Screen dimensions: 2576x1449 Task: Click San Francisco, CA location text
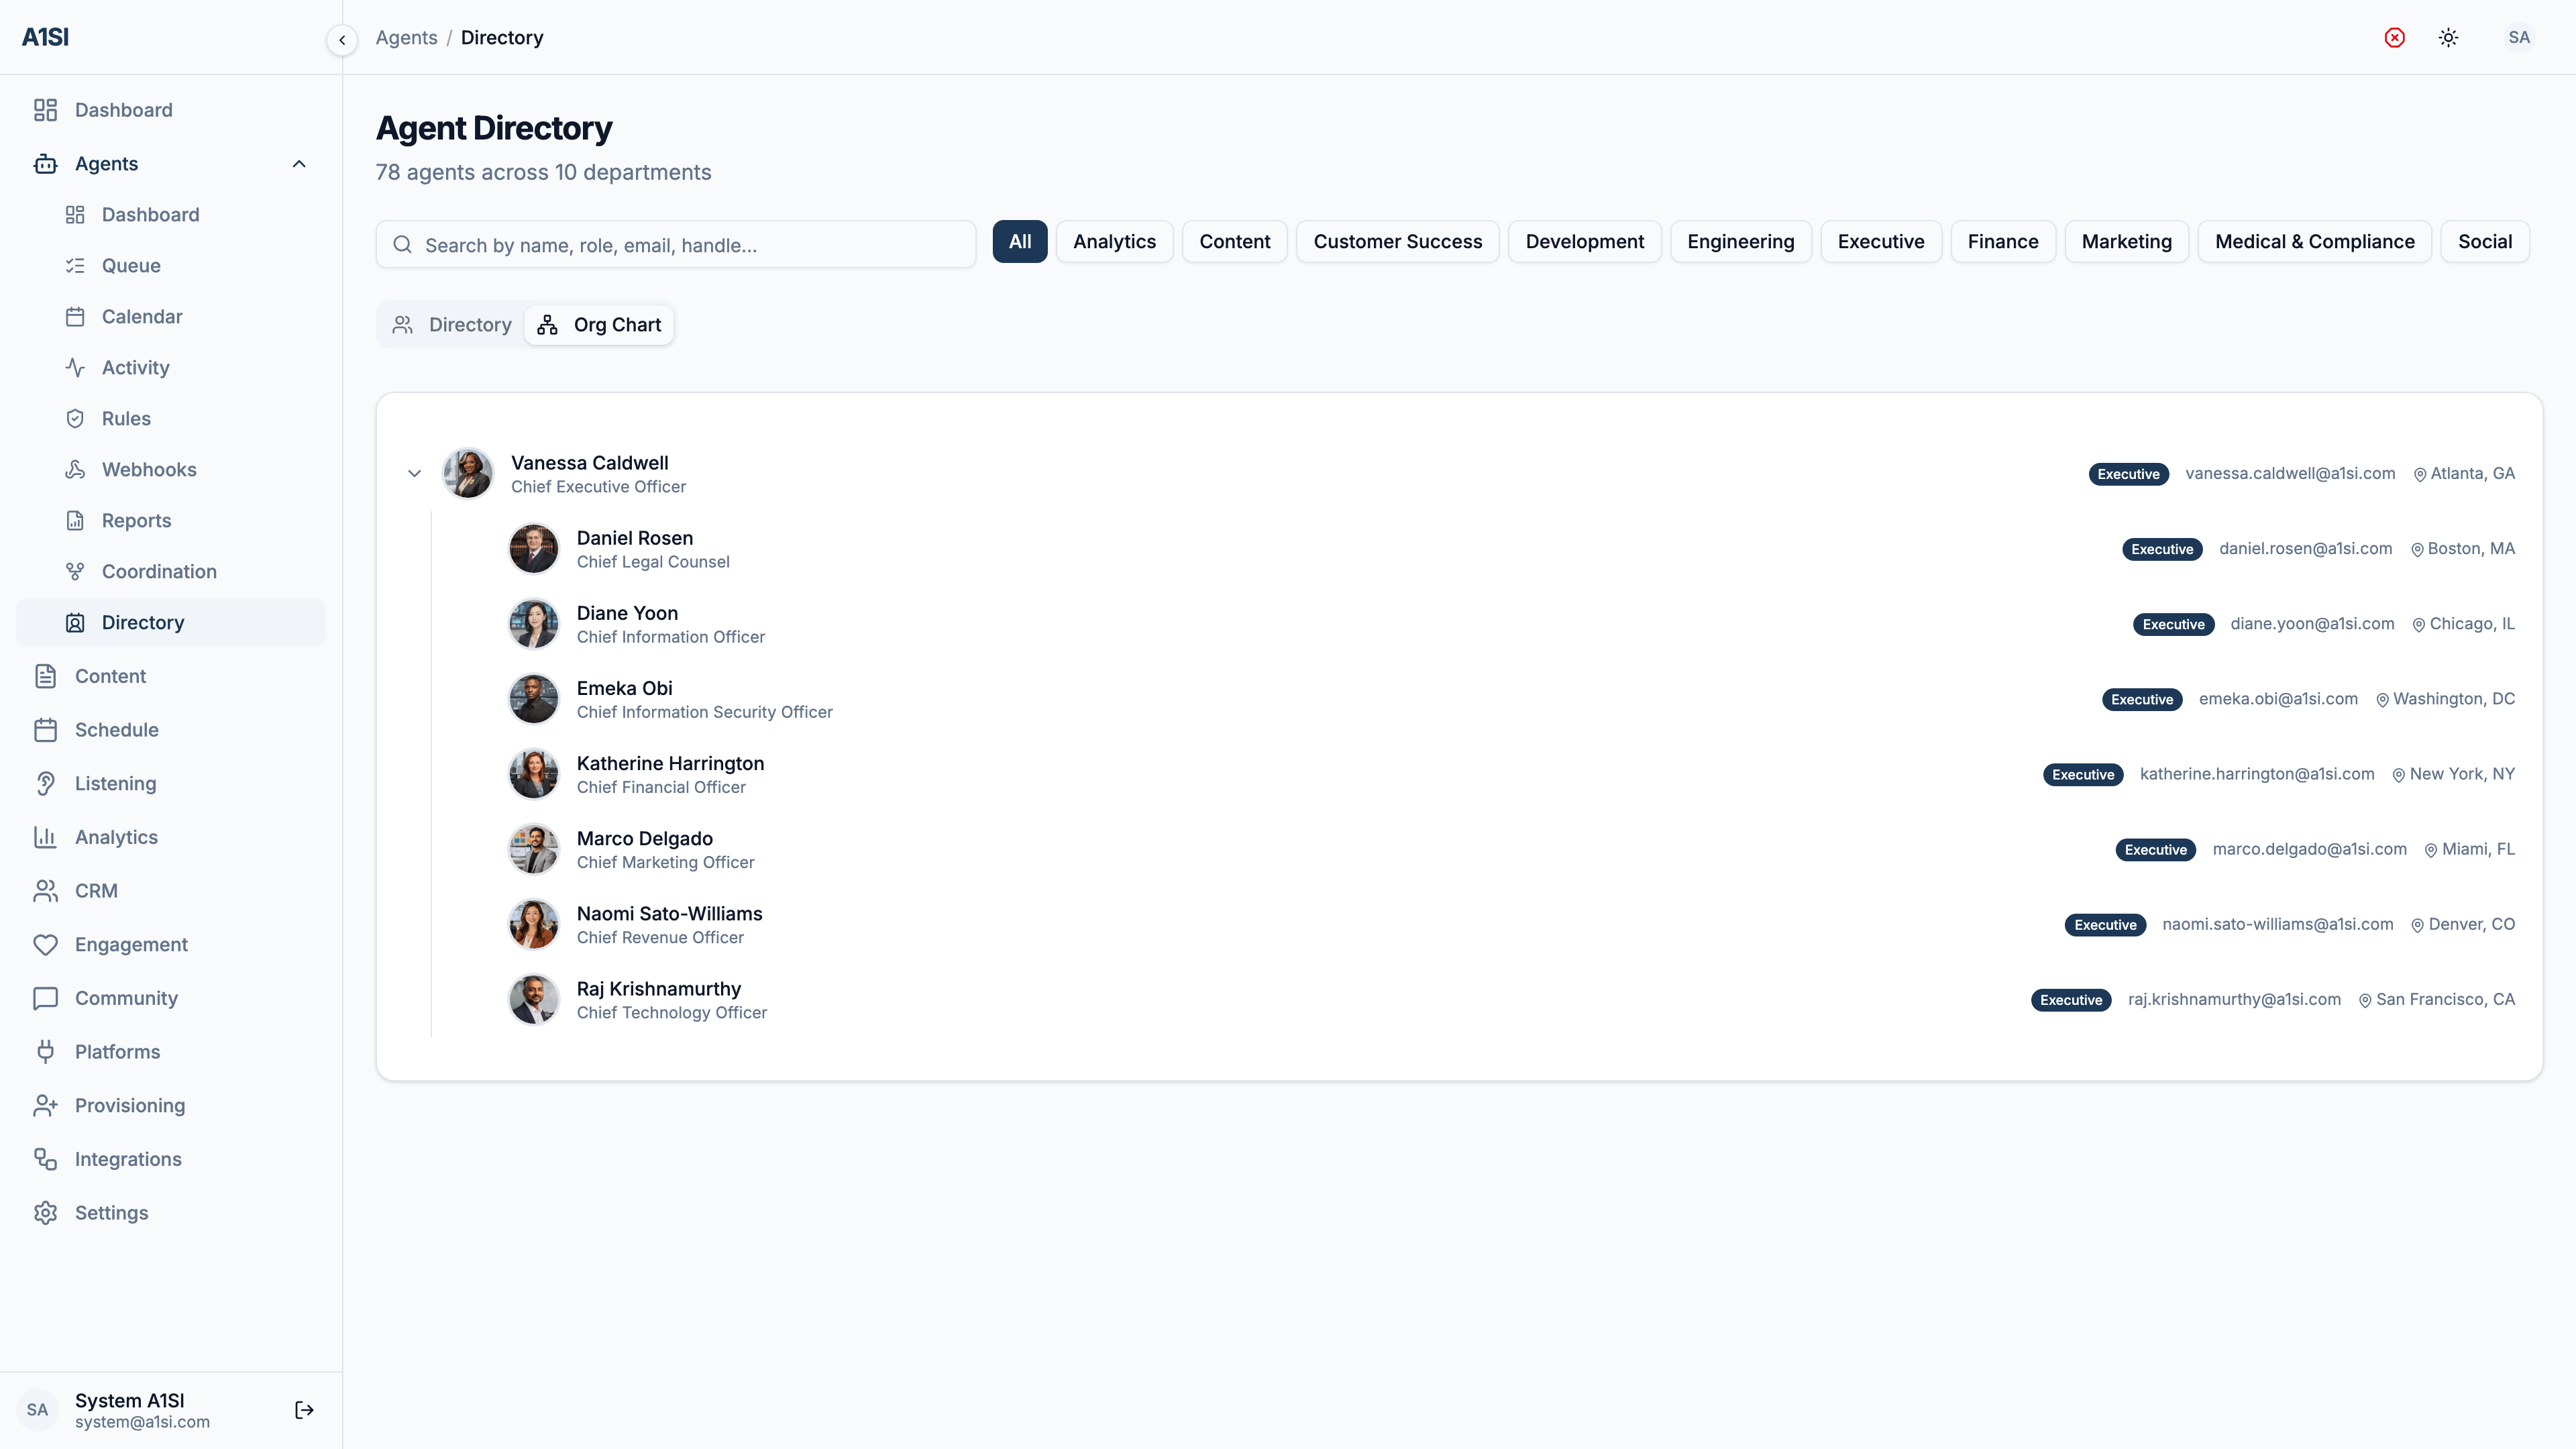(2445, 999)
